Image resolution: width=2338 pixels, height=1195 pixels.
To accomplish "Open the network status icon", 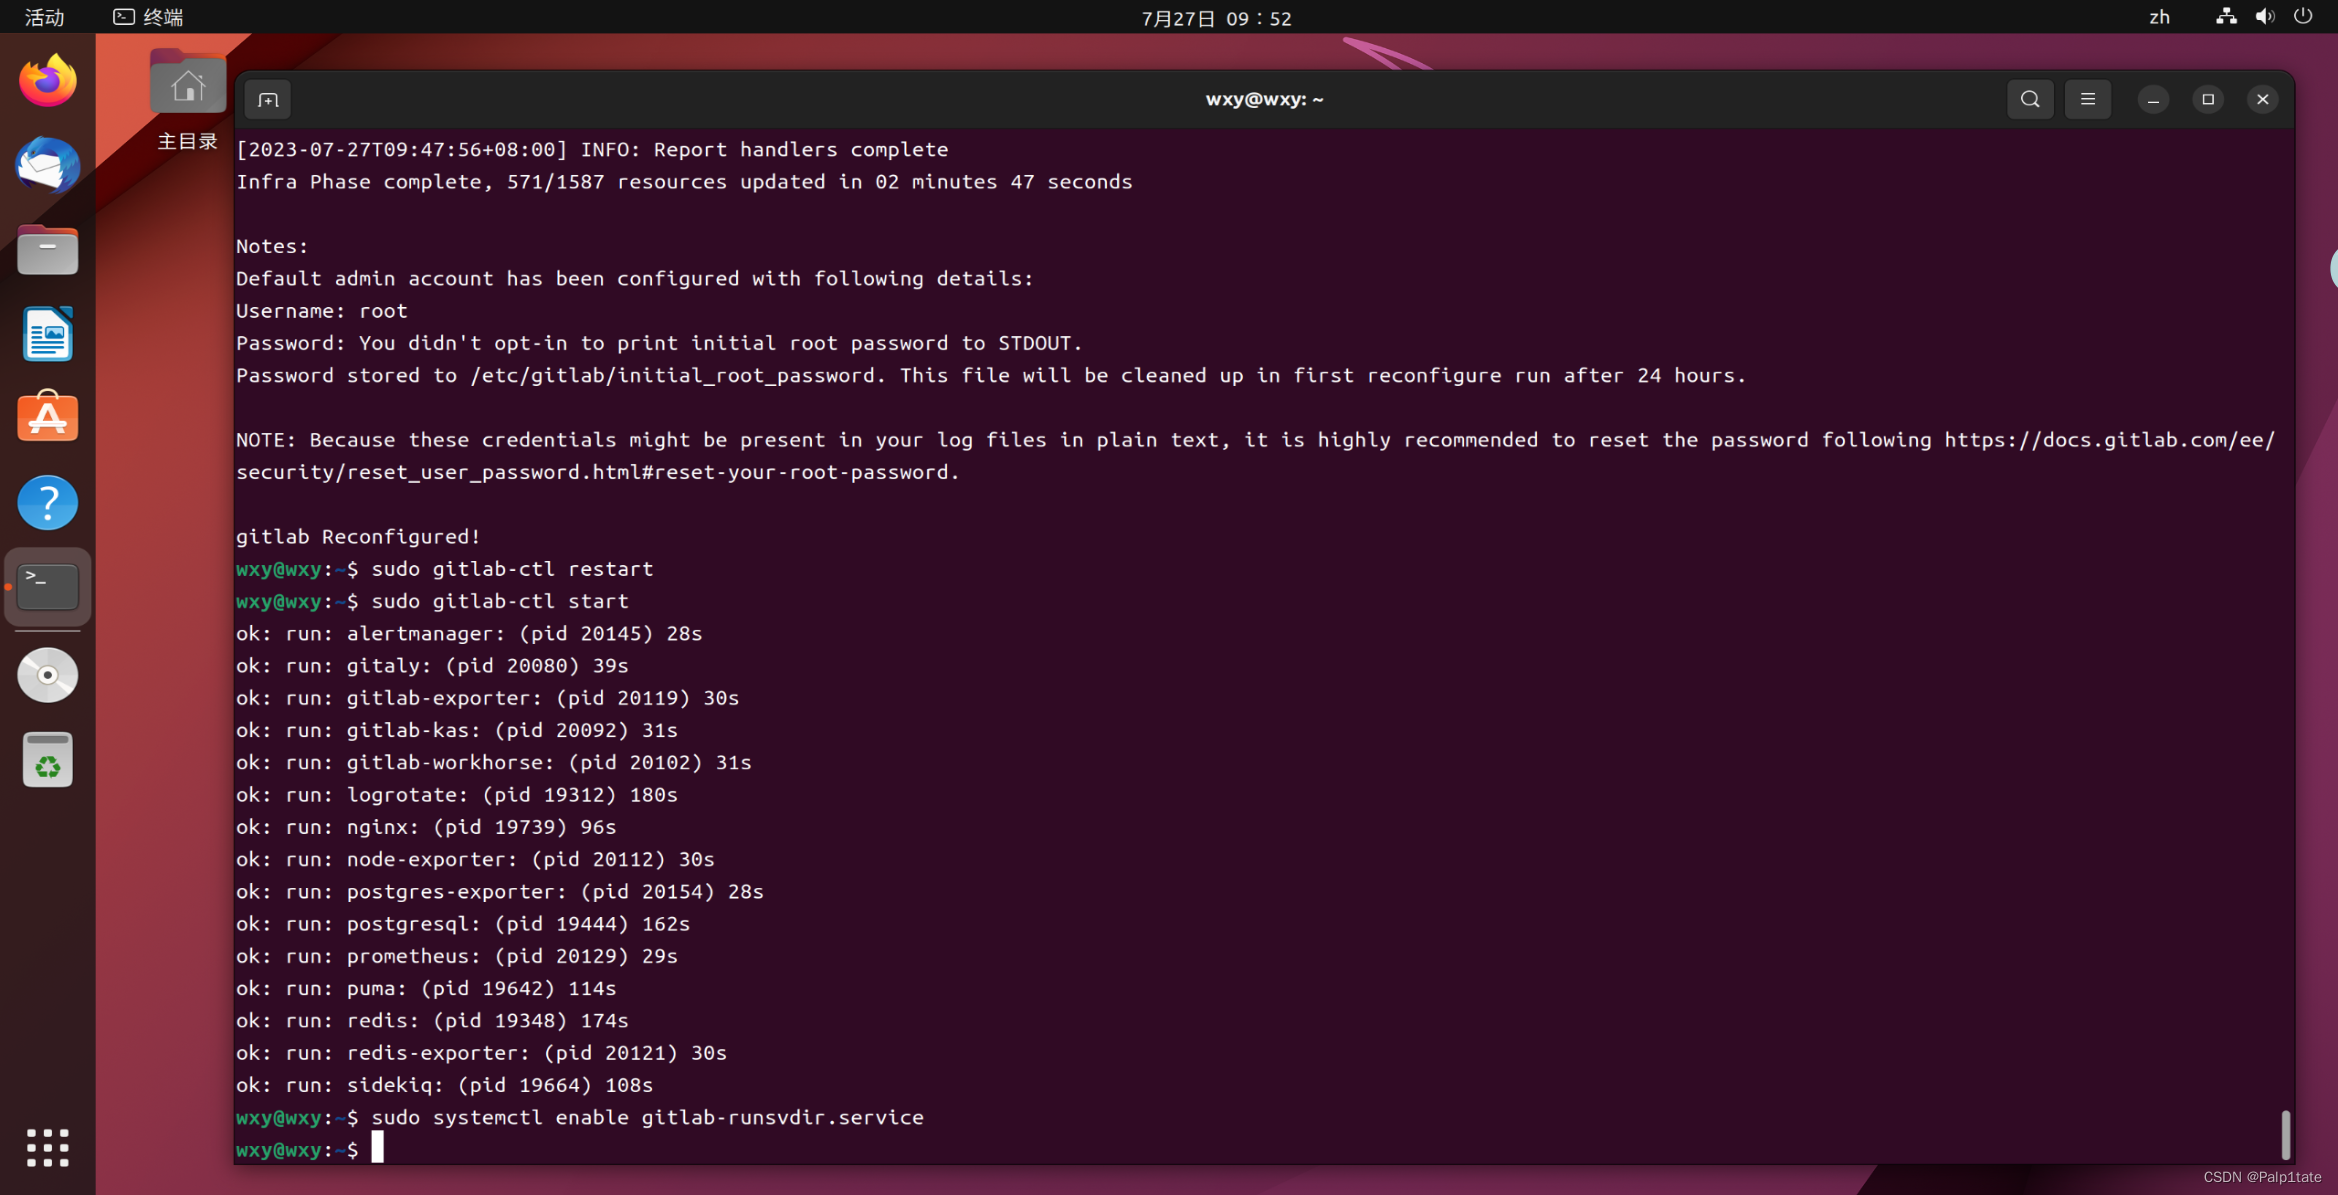I will point(2226,17).
